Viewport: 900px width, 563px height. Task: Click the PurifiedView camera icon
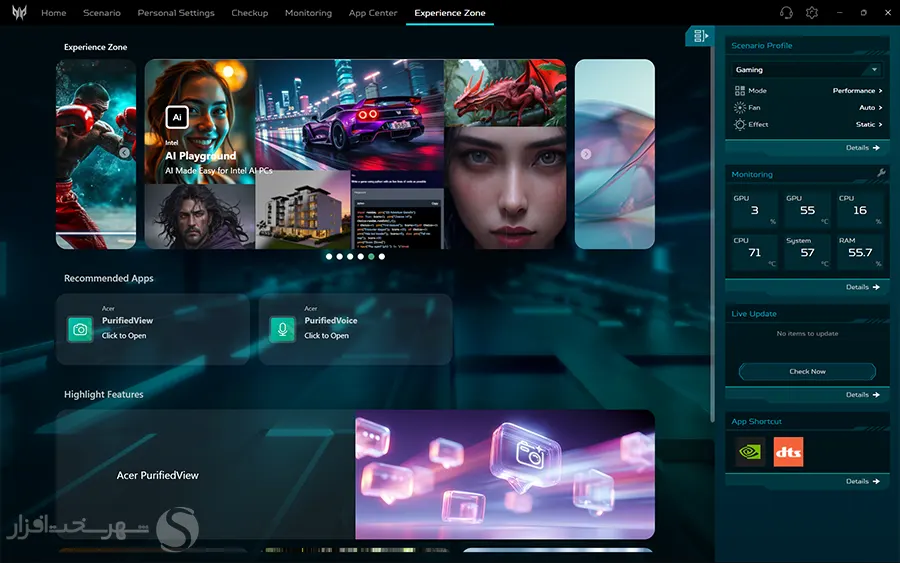click(x=80, y=329)
